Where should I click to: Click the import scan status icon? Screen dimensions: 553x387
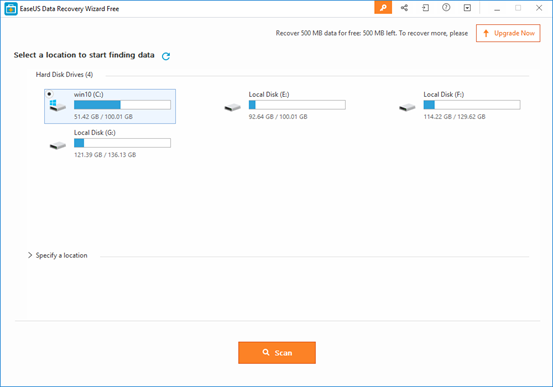[425, 8]
